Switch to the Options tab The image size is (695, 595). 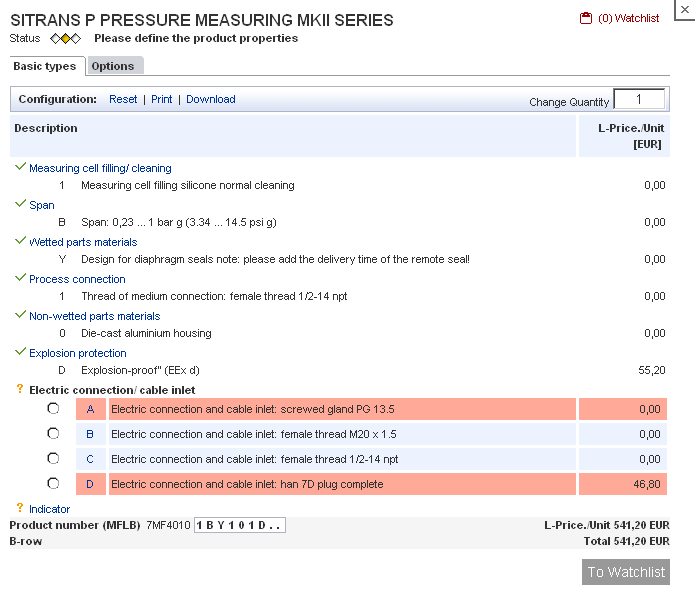point(115,66)
